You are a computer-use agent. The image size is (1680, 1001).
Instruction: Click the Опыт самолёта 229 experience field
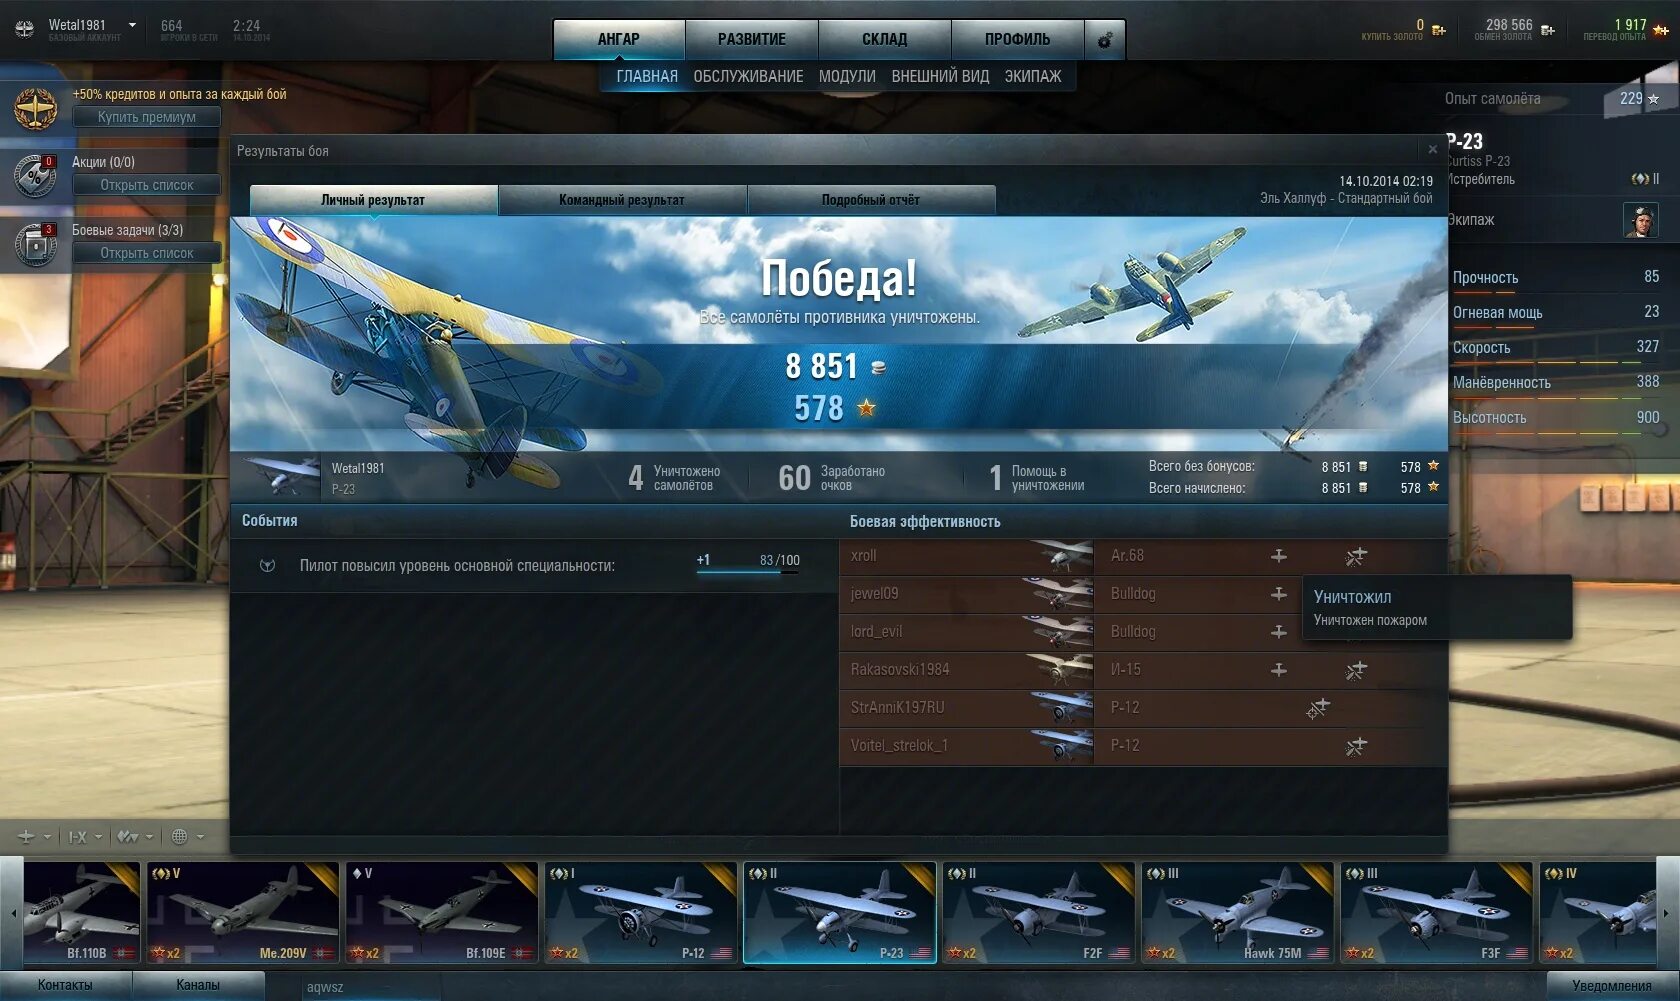point(1553,99)
